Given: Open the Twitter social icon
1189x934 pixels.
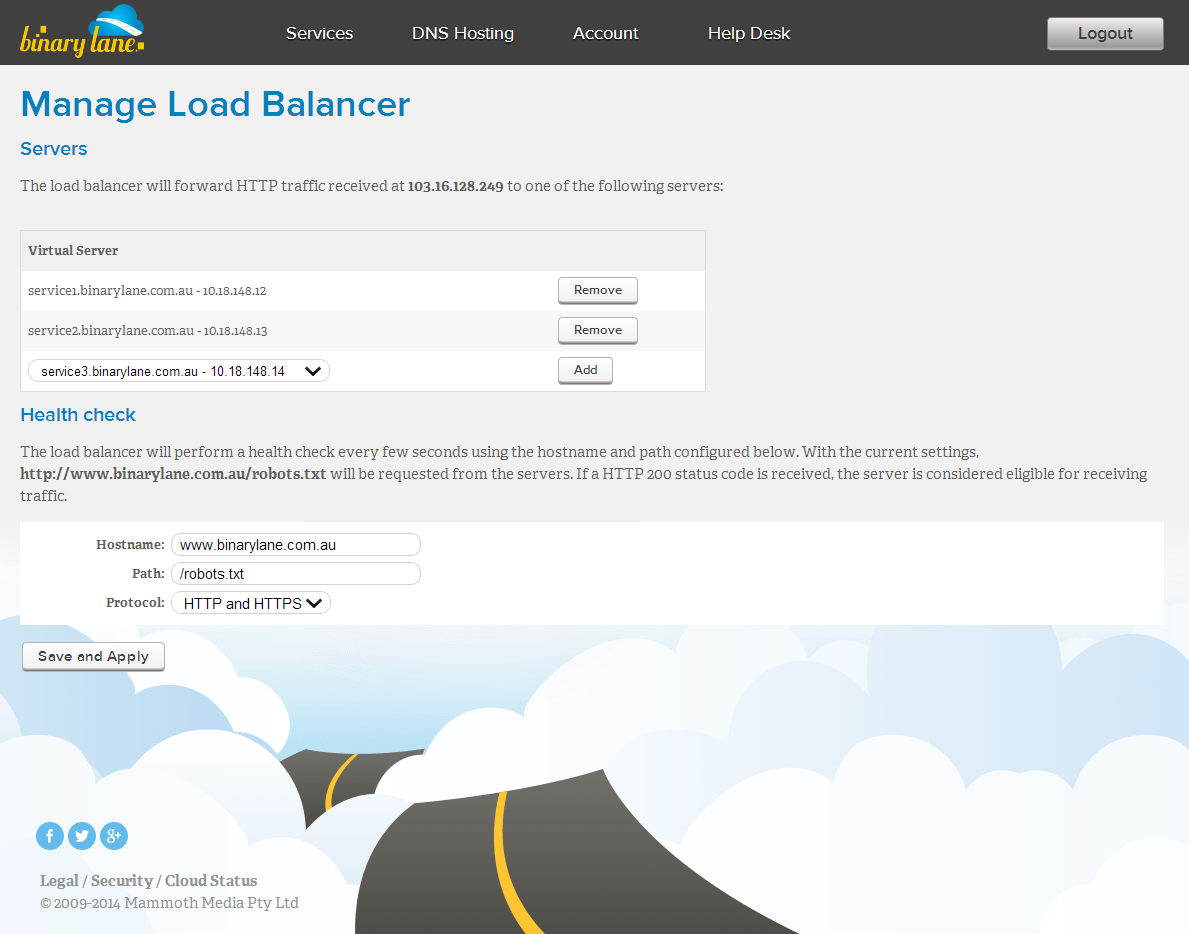Looking at the screenshot, I should pyautogui.click(x=82, y=836).
